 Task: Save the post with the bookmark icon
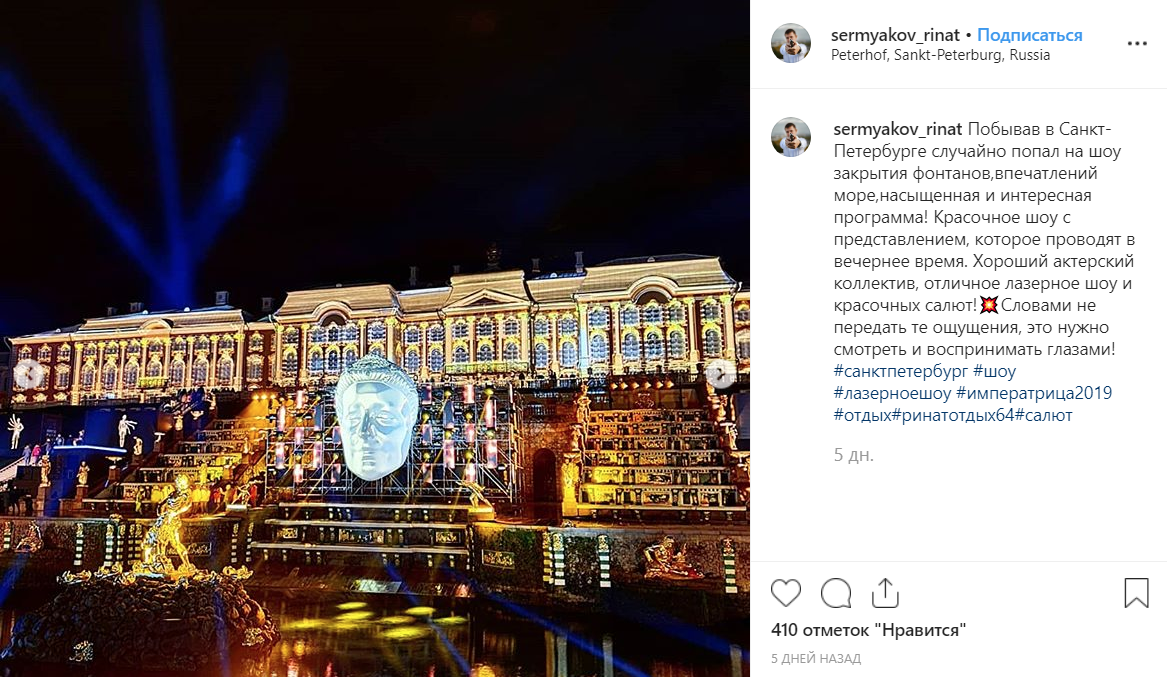[x=1136, y=593]
